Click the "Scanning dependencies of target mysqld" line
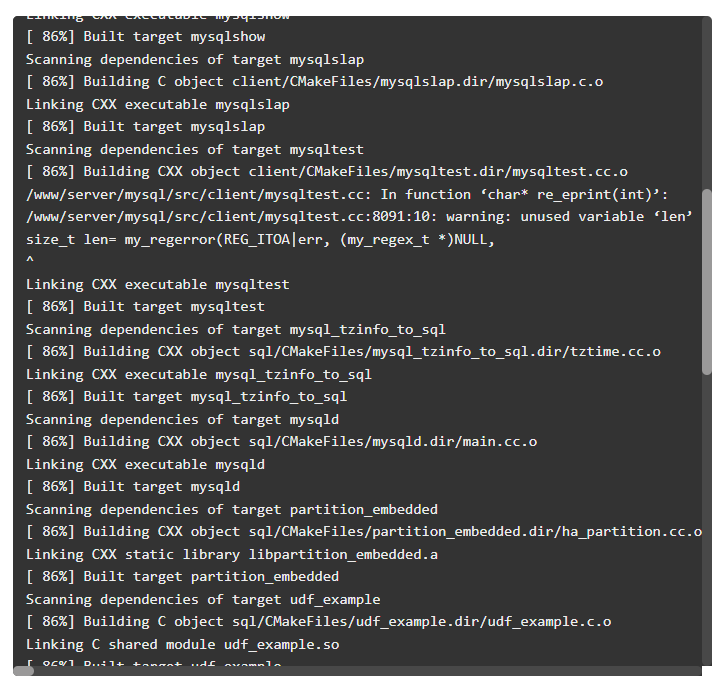This screenshot has height=678, width=718. pos(183,419)
